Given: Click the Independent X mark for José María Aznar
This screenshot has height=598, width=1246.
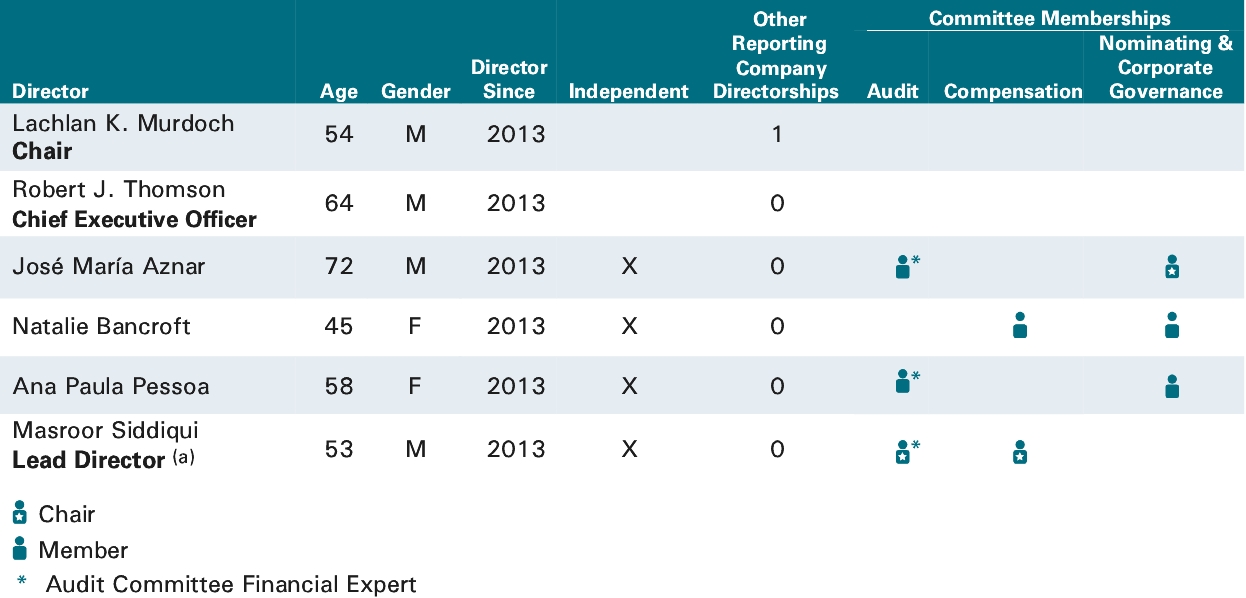Looking at the screenshot, I should tap(628, 266).
